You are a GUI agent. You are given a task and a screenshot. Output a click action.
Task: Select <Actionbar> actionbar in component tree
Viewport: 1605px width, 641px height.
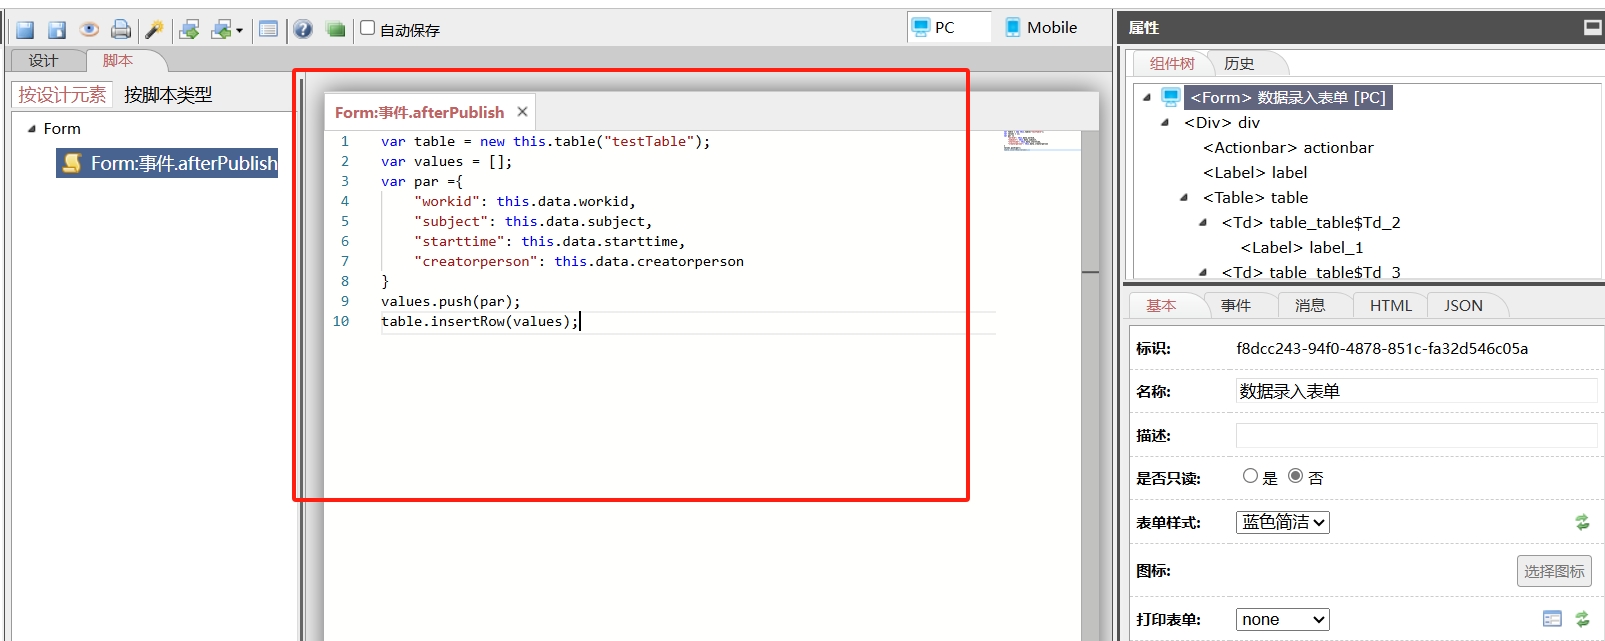point(1288,147)
